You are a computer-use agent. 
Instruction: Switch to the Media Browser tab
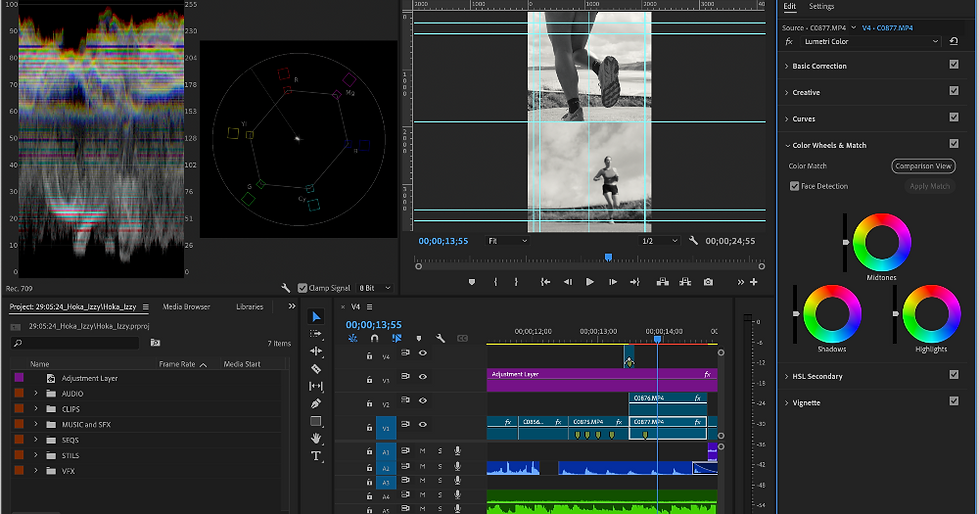tap(186, 307)
